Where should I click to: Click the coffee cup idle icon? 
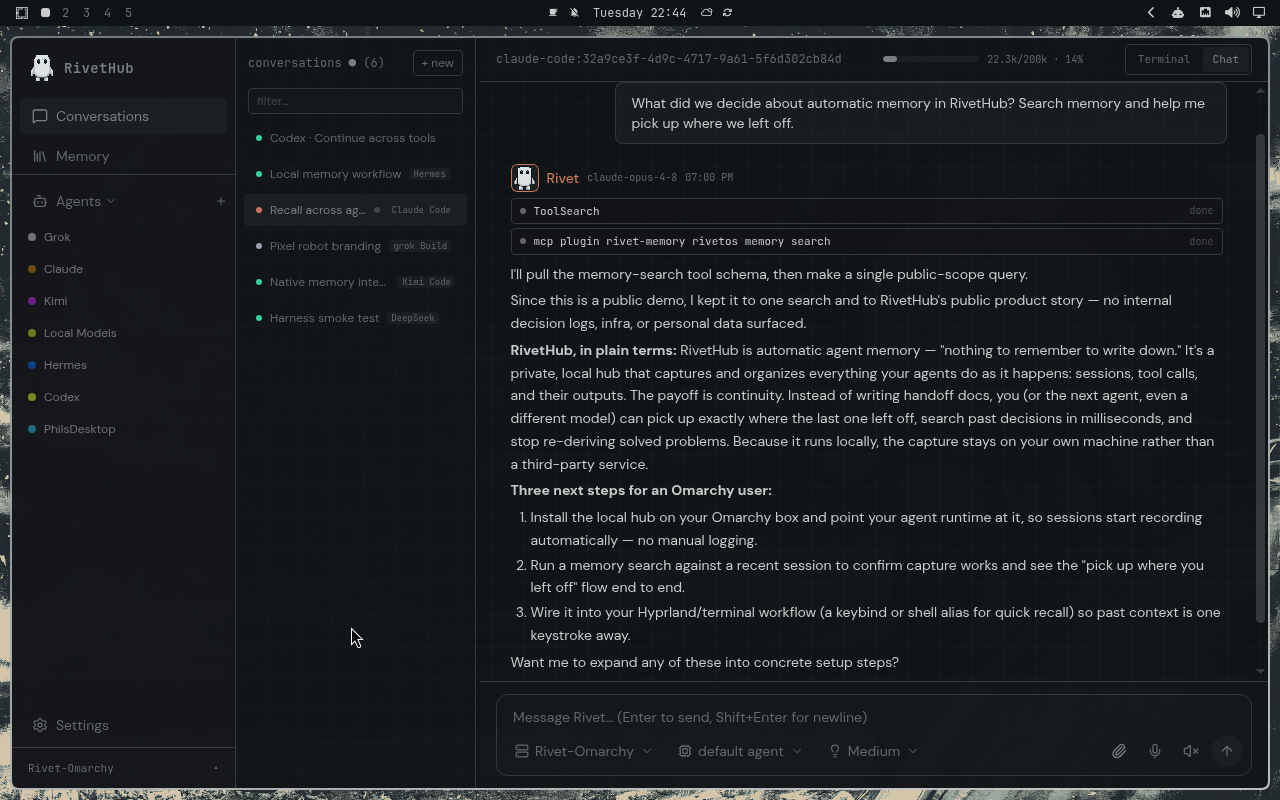(553, 13)
